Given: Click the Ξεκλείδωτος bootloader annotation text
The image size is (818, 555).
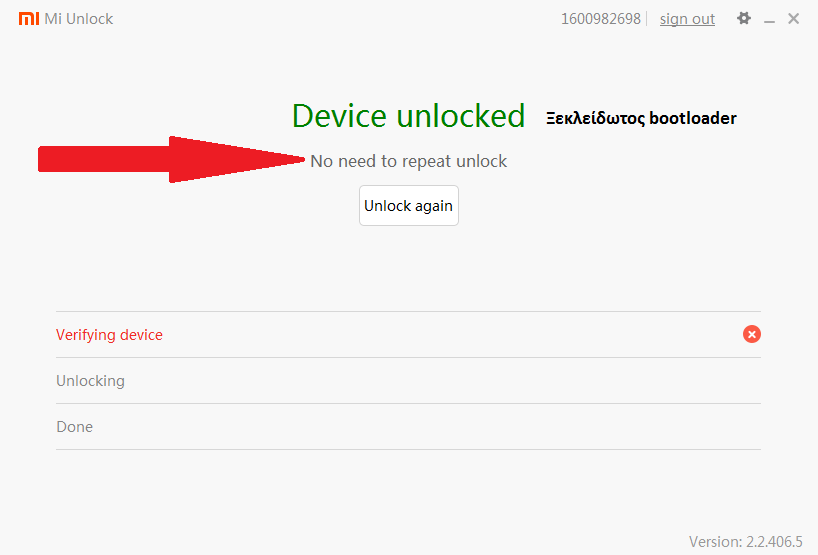Looking at the screenshot, I should coord(641,118).
